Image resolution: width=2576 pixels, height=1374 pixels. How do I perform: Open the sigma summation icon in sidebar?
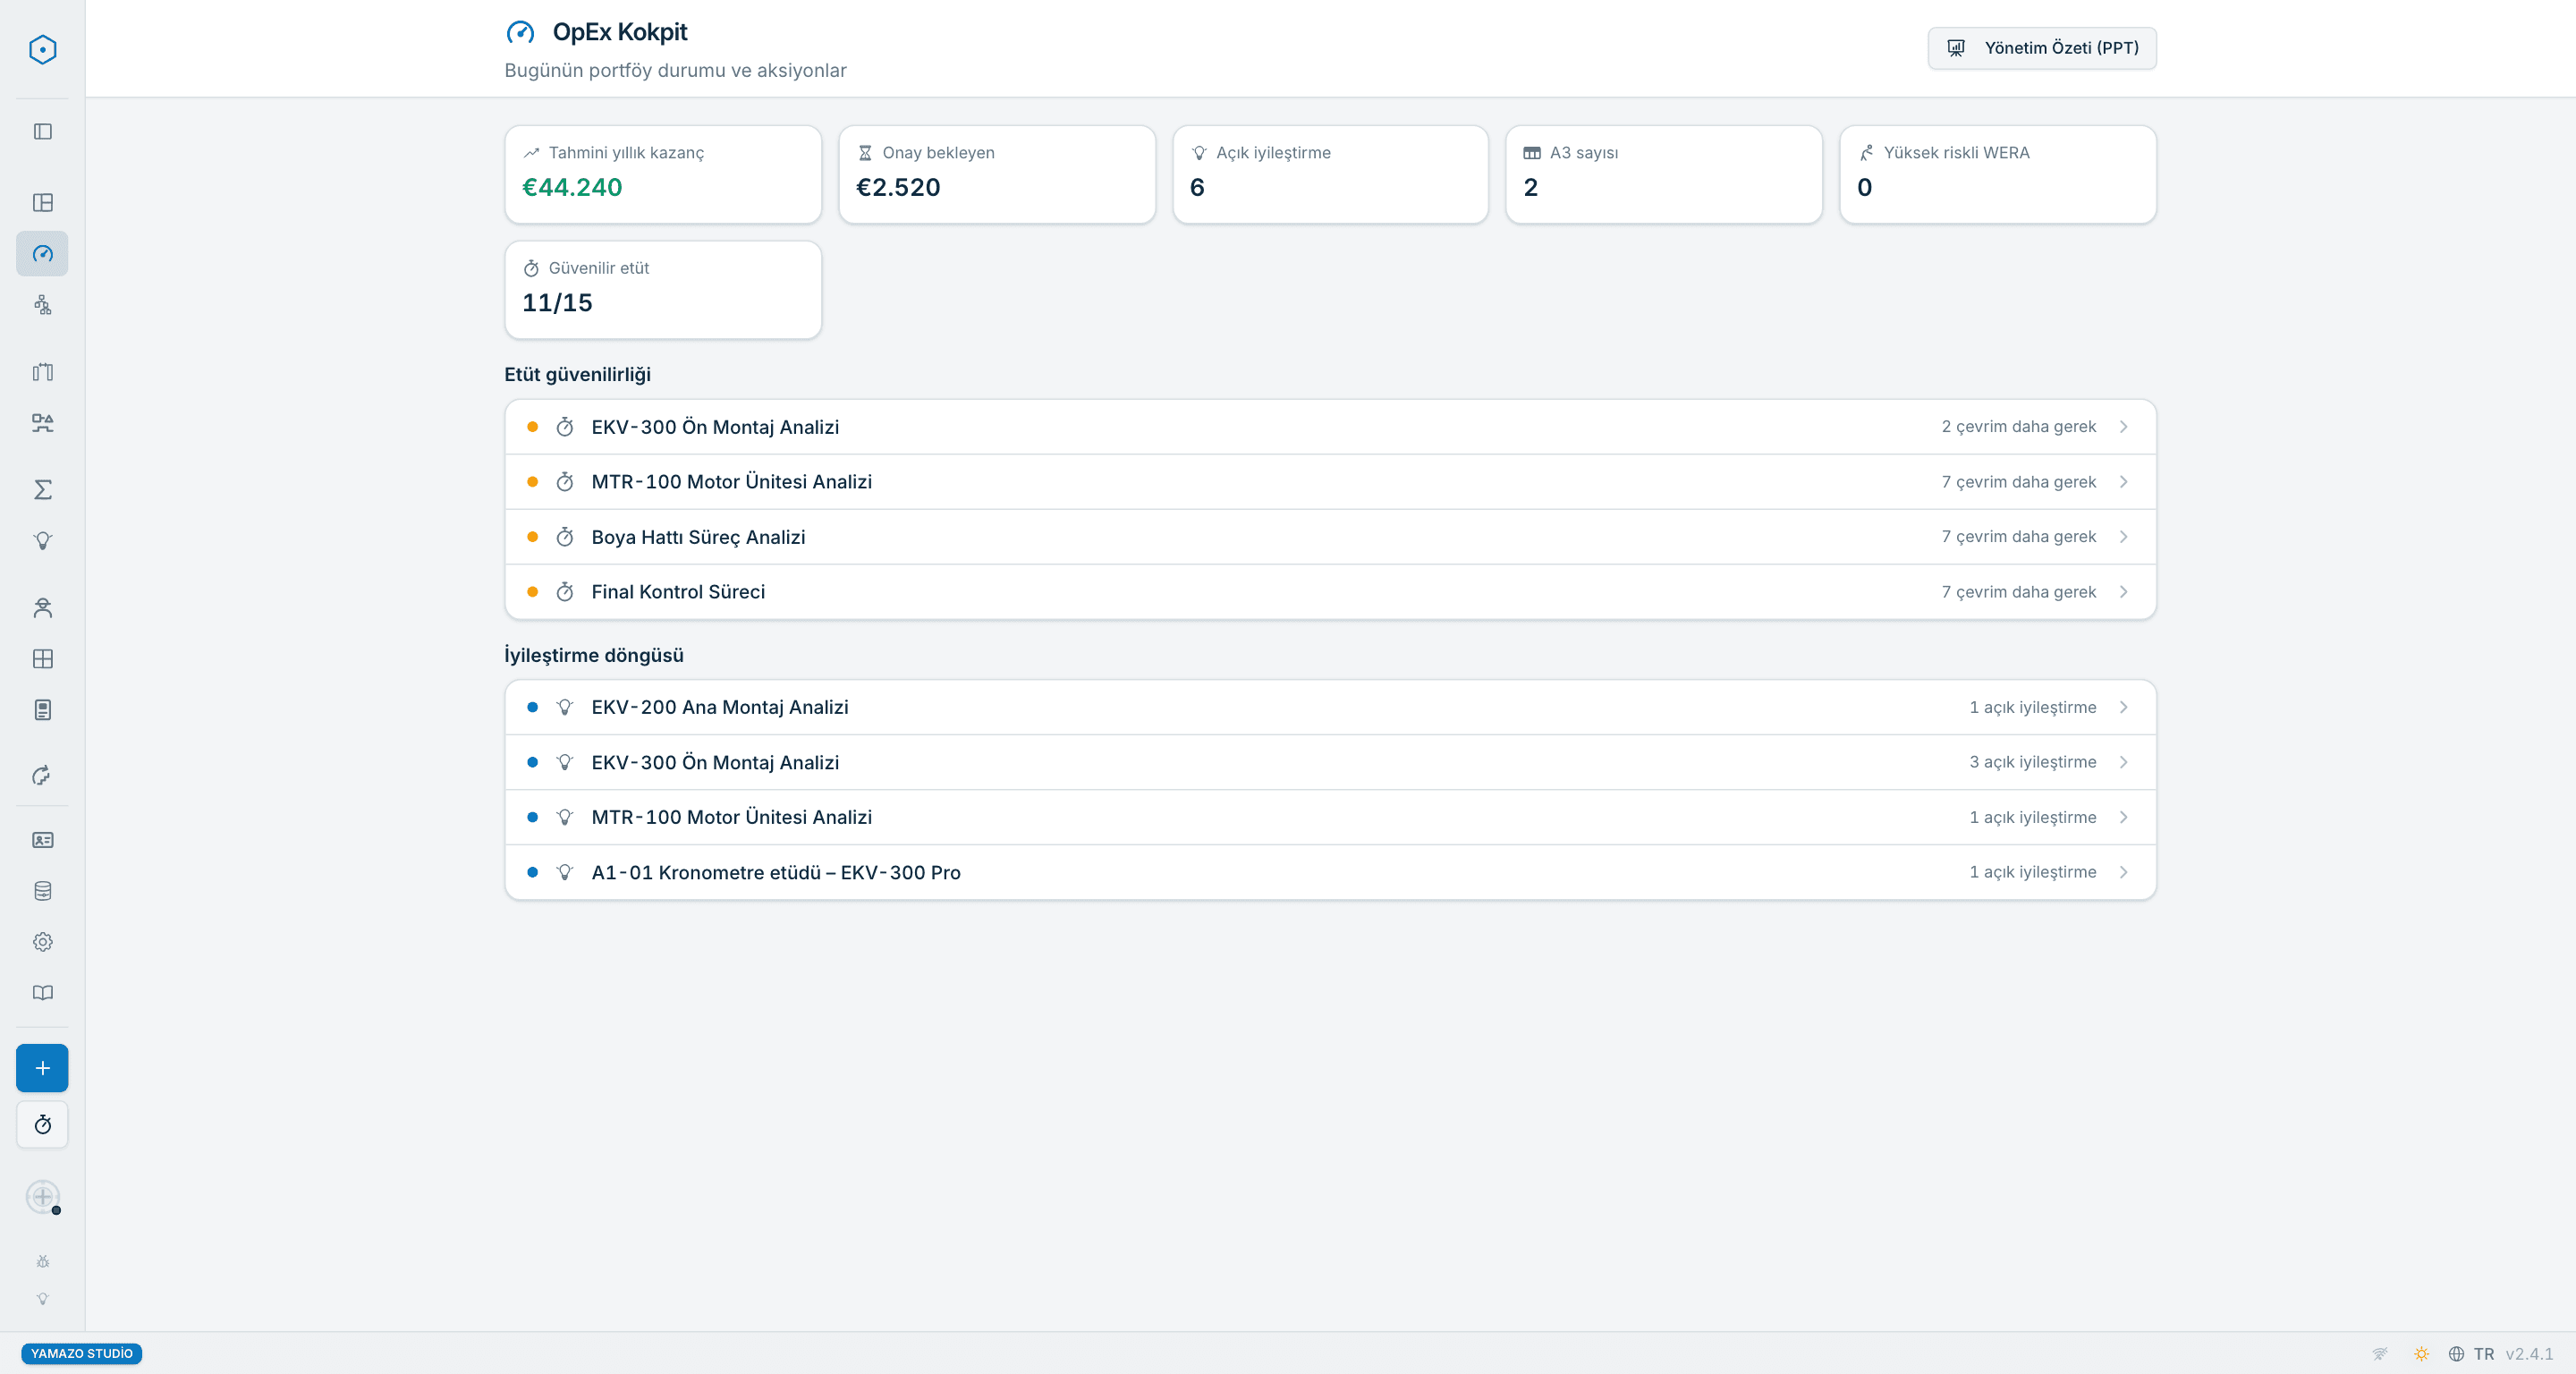click(42, 490)
